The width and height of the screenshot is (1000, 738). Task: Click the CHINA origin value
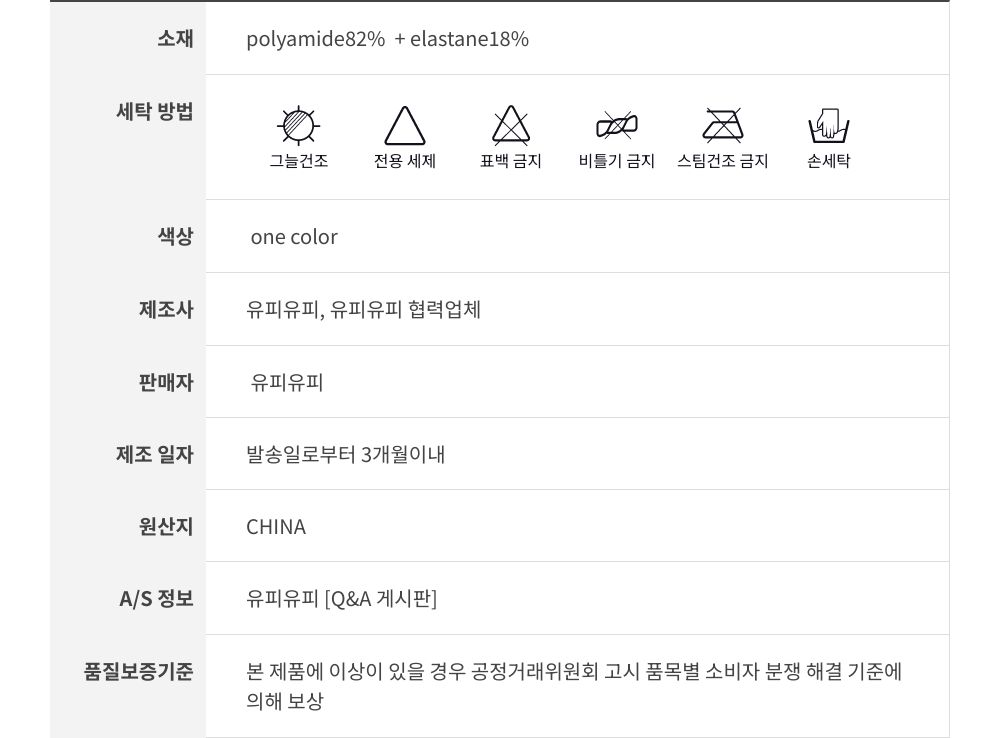(276, 527)
